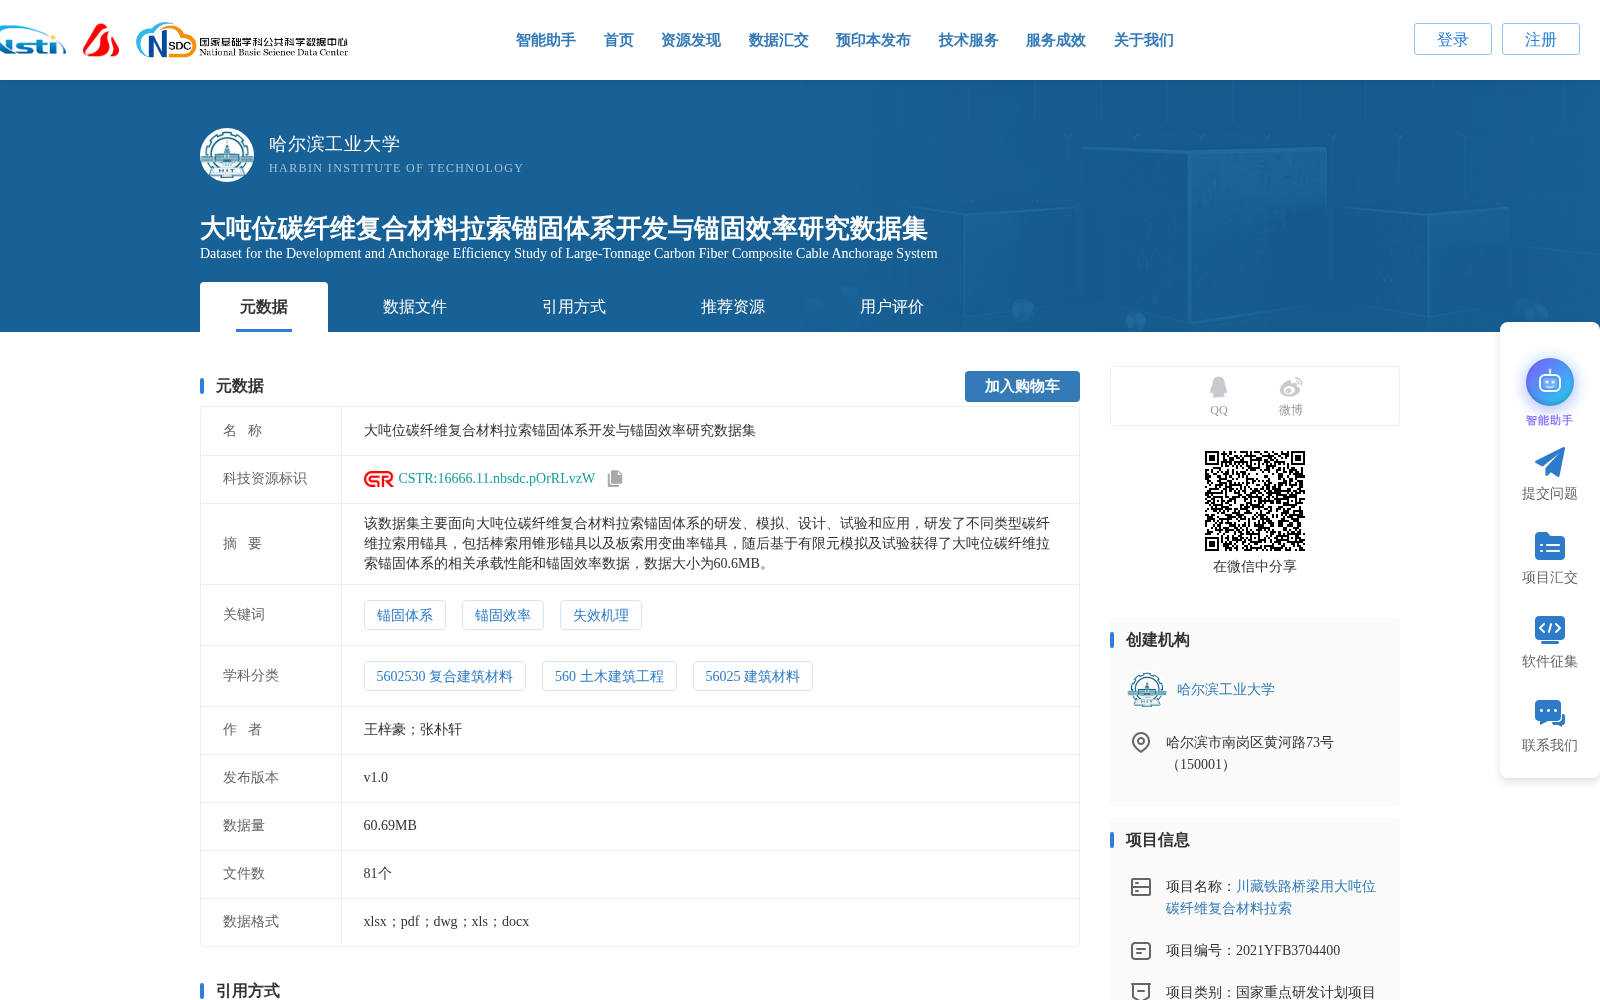Screen dimensions: 1600x1000
Task: Click the address 哈尔滨市南岗区黄河路73号
Action: click(1250, 743)
